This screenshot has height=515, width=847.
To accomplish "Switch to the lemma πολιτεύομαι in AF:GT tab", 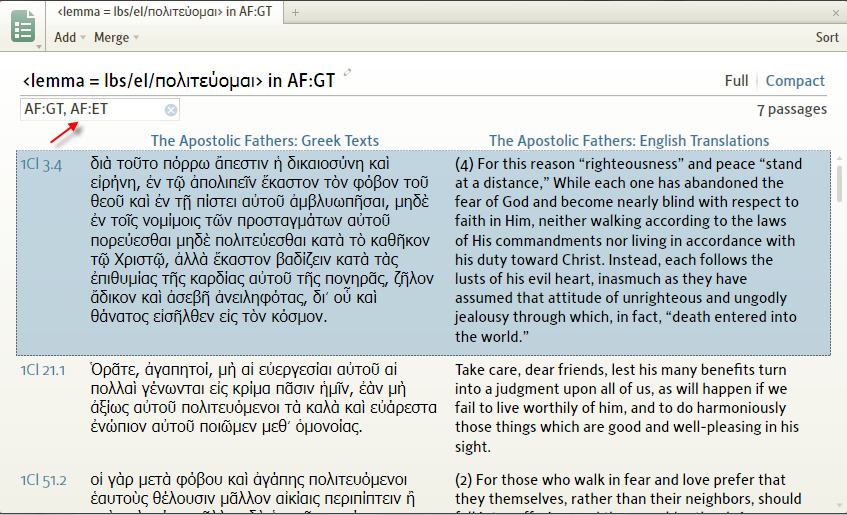I will point(165,12).
